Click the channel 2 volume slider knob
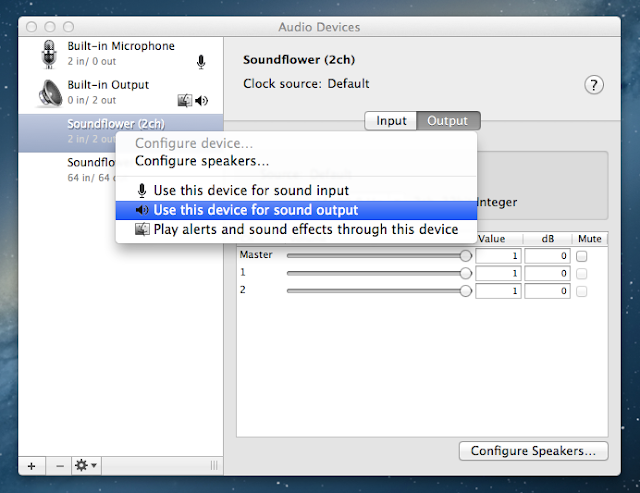The width and height of the screenshot is (640, 493). [465, 291]
